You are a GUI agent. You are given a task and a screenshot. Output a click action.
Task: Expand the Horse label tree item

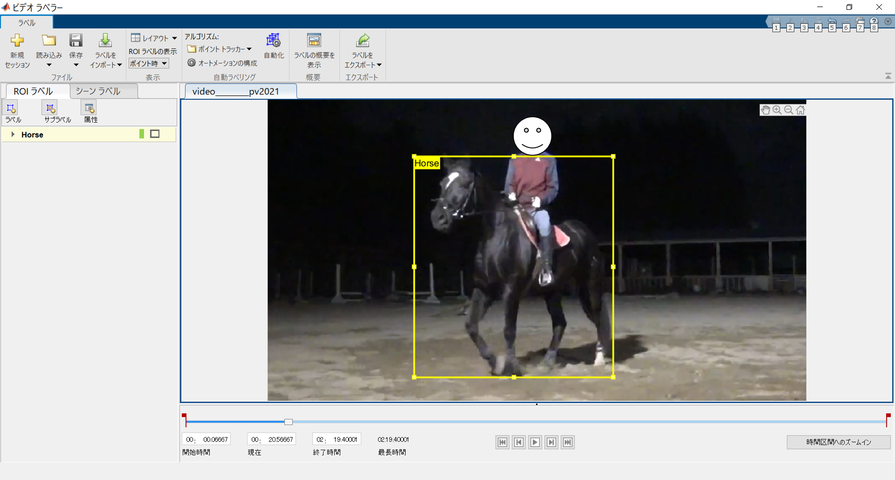[x=12, y=134]
